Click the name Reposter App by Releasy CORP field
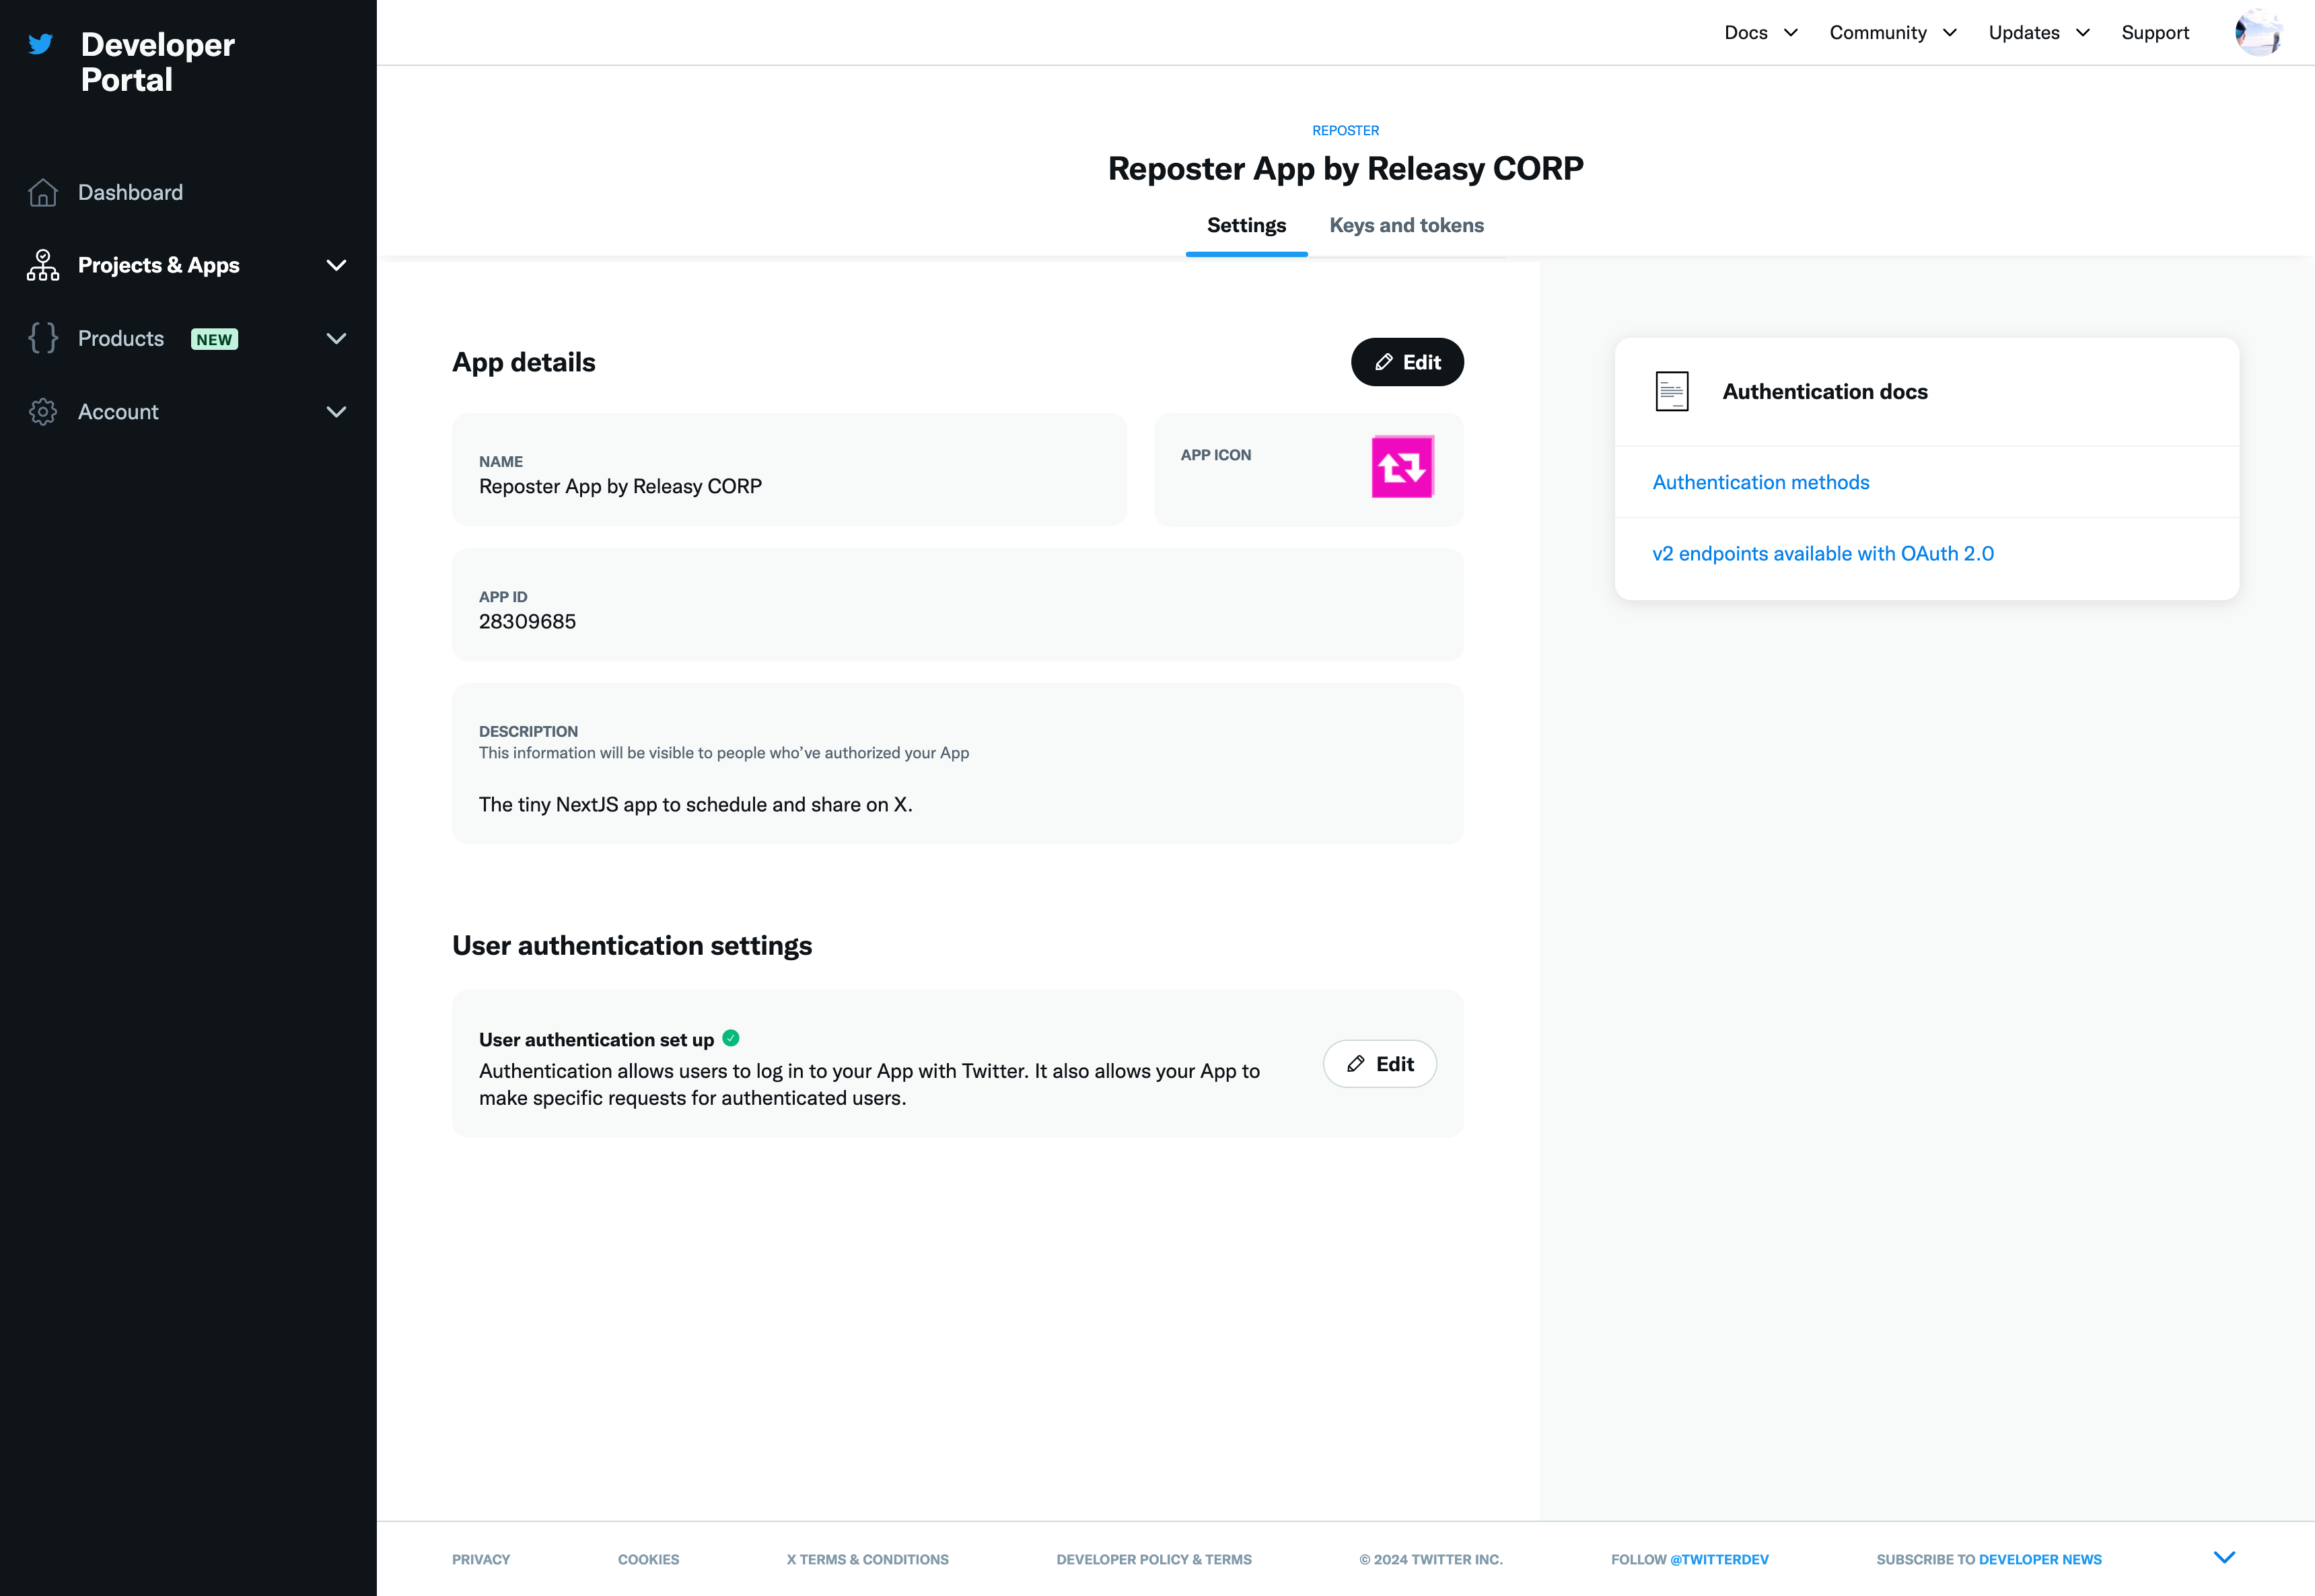Image resolution: width=2315 pixels, height=1596 pixels. pos(789,470)
